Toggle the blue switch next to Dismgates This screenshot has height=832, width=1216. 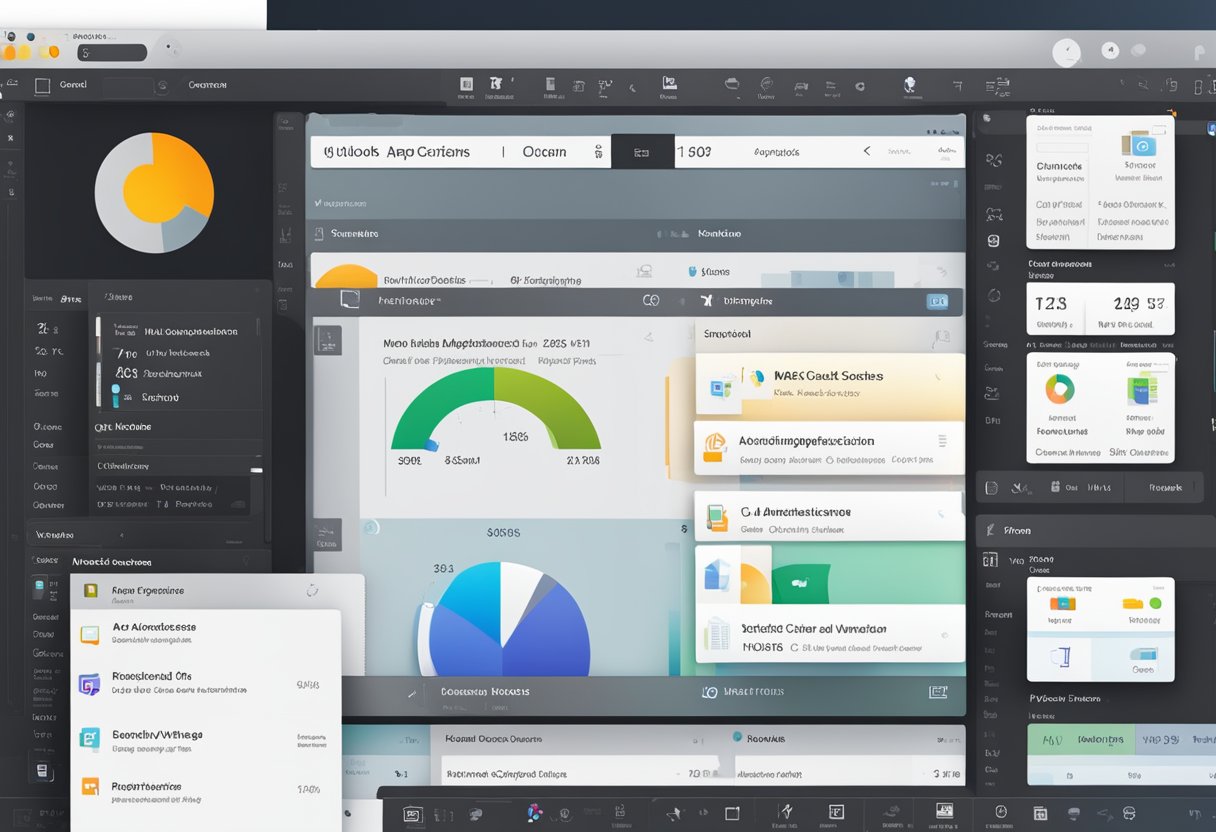(x=937, y=300)
